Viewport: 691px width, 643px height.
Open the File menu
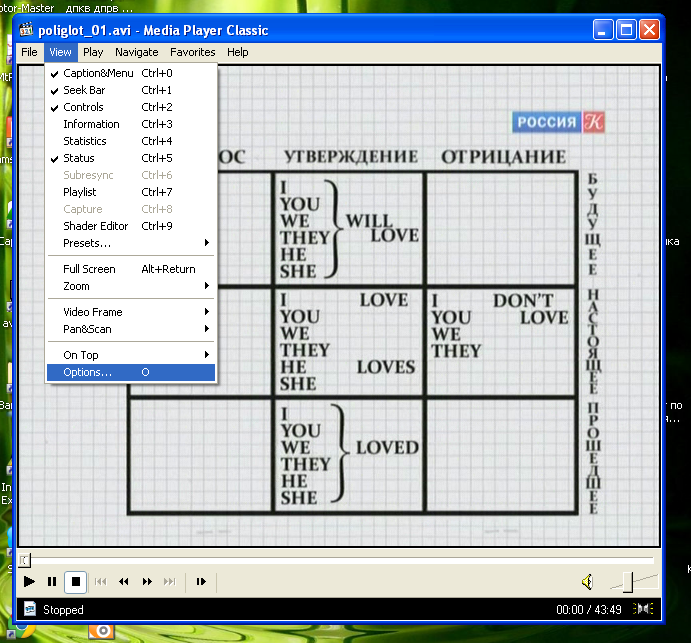pyautogui.click(x=29, y=52)
